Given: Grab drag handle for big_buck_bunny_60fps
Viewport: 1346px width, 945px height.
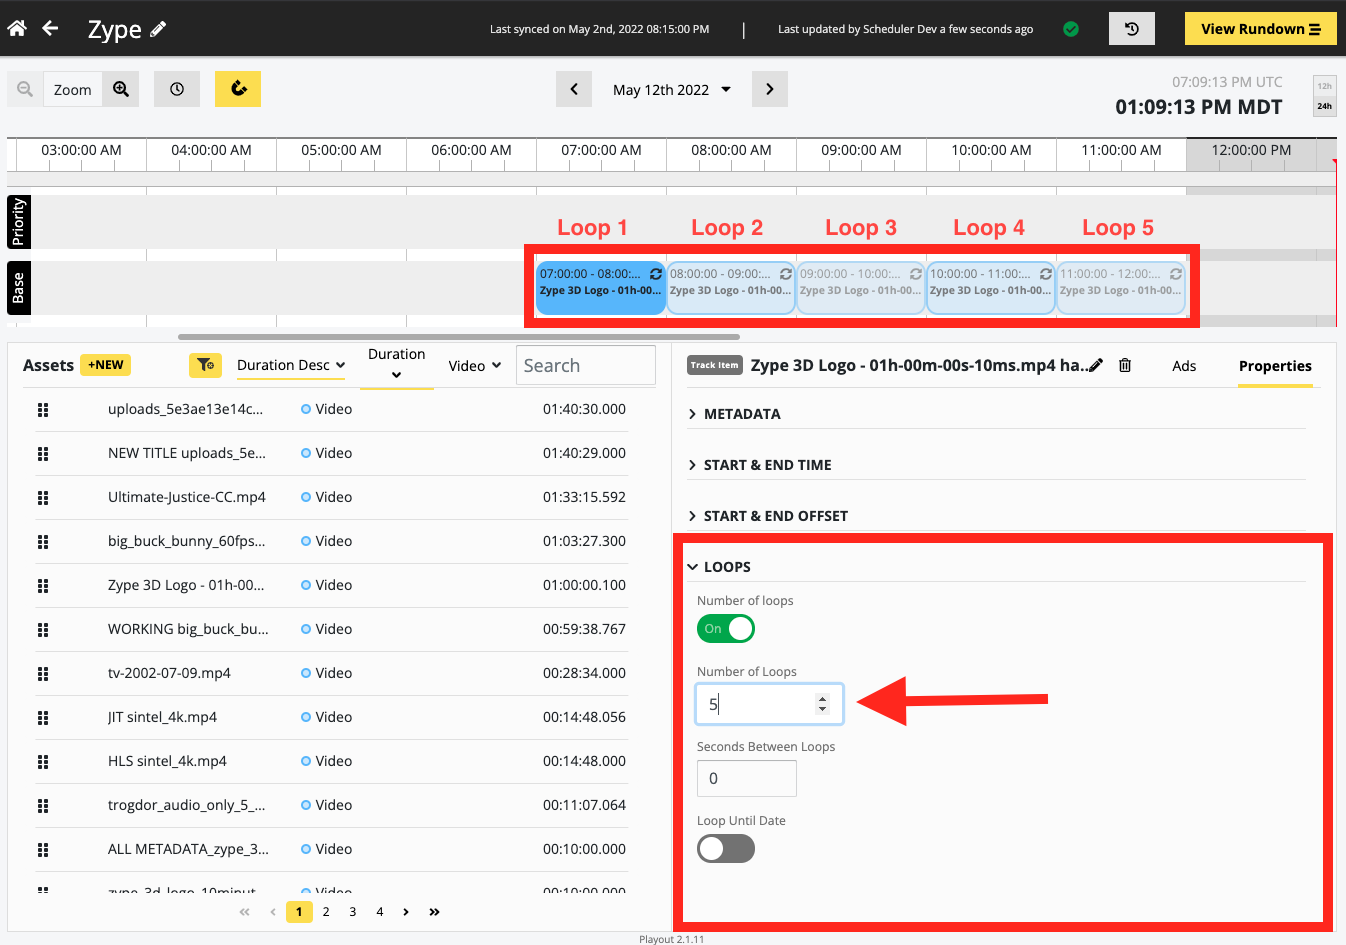Looking at the screenshot, I should click(x=43, y=541).
